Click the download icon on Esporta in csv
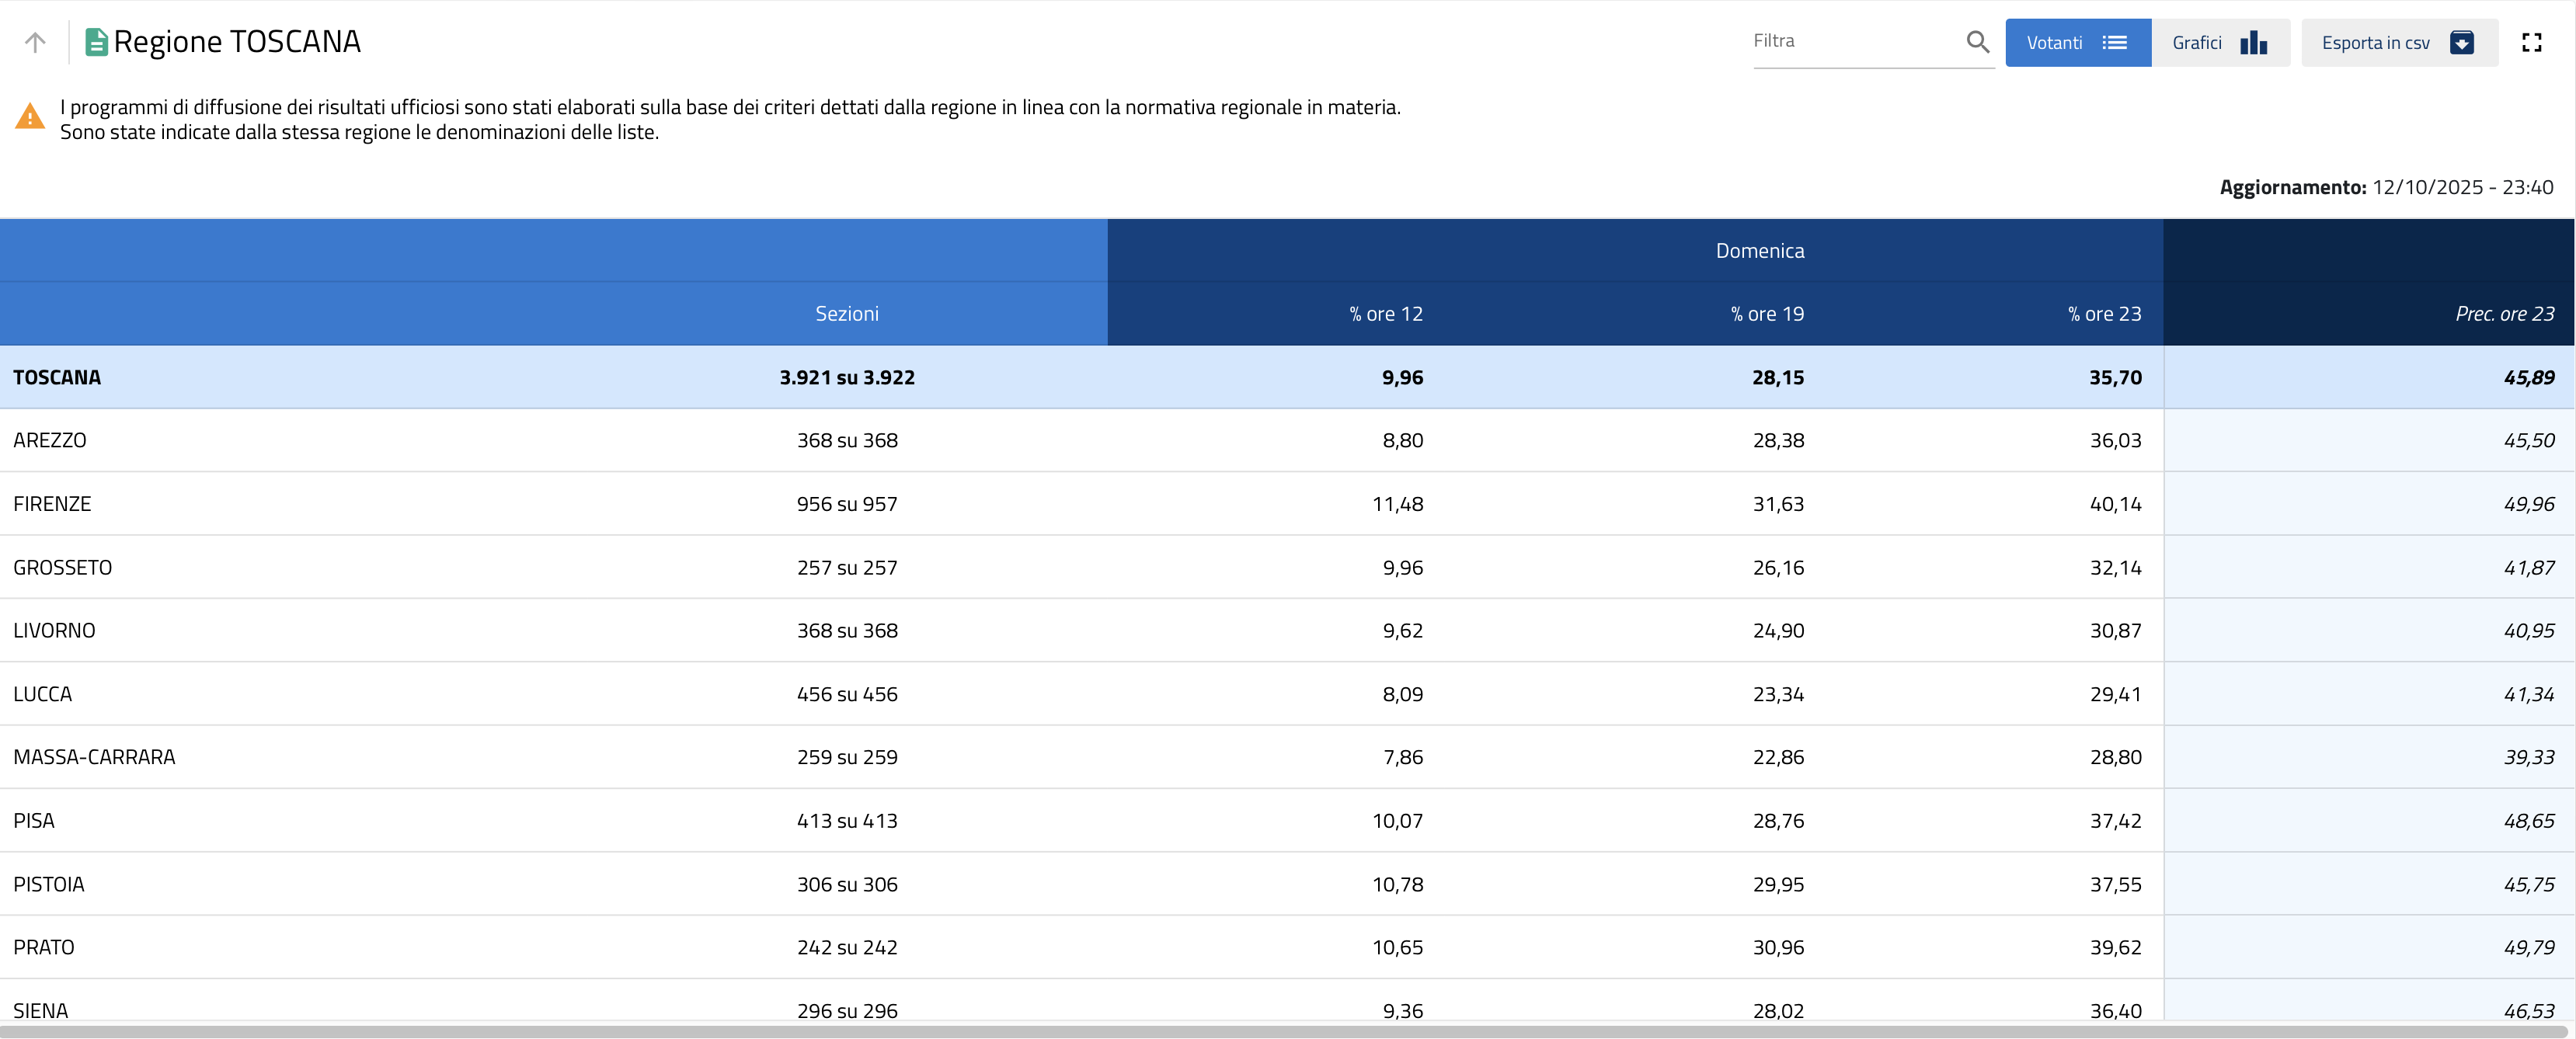Image resolution: width=2576 pixels, height=1039 pixels. click(2462, 42)
